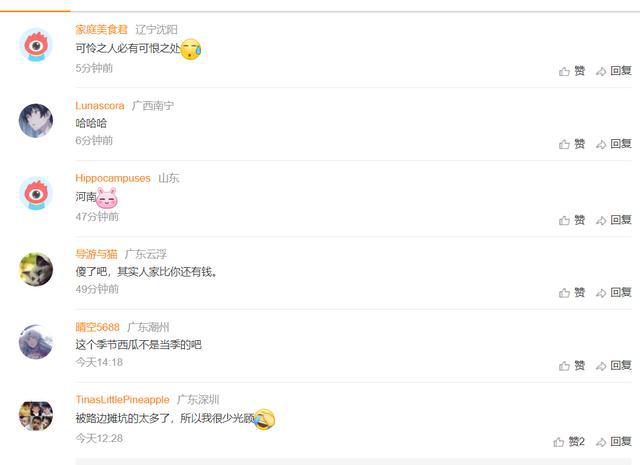Viewport: 640px width, 465px height.
Task: Click 导游与猫's cat avatar
Action: coord(36,269)
